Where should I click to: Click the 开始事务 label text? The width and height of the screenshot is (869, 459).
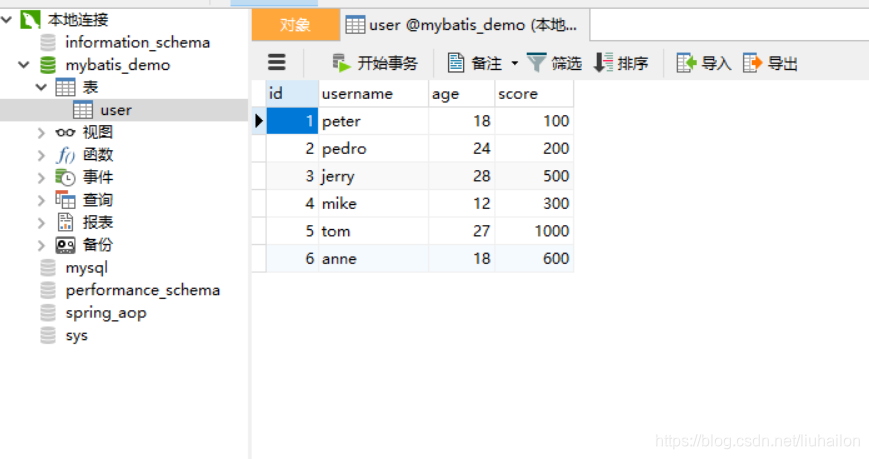coord(387,63)
